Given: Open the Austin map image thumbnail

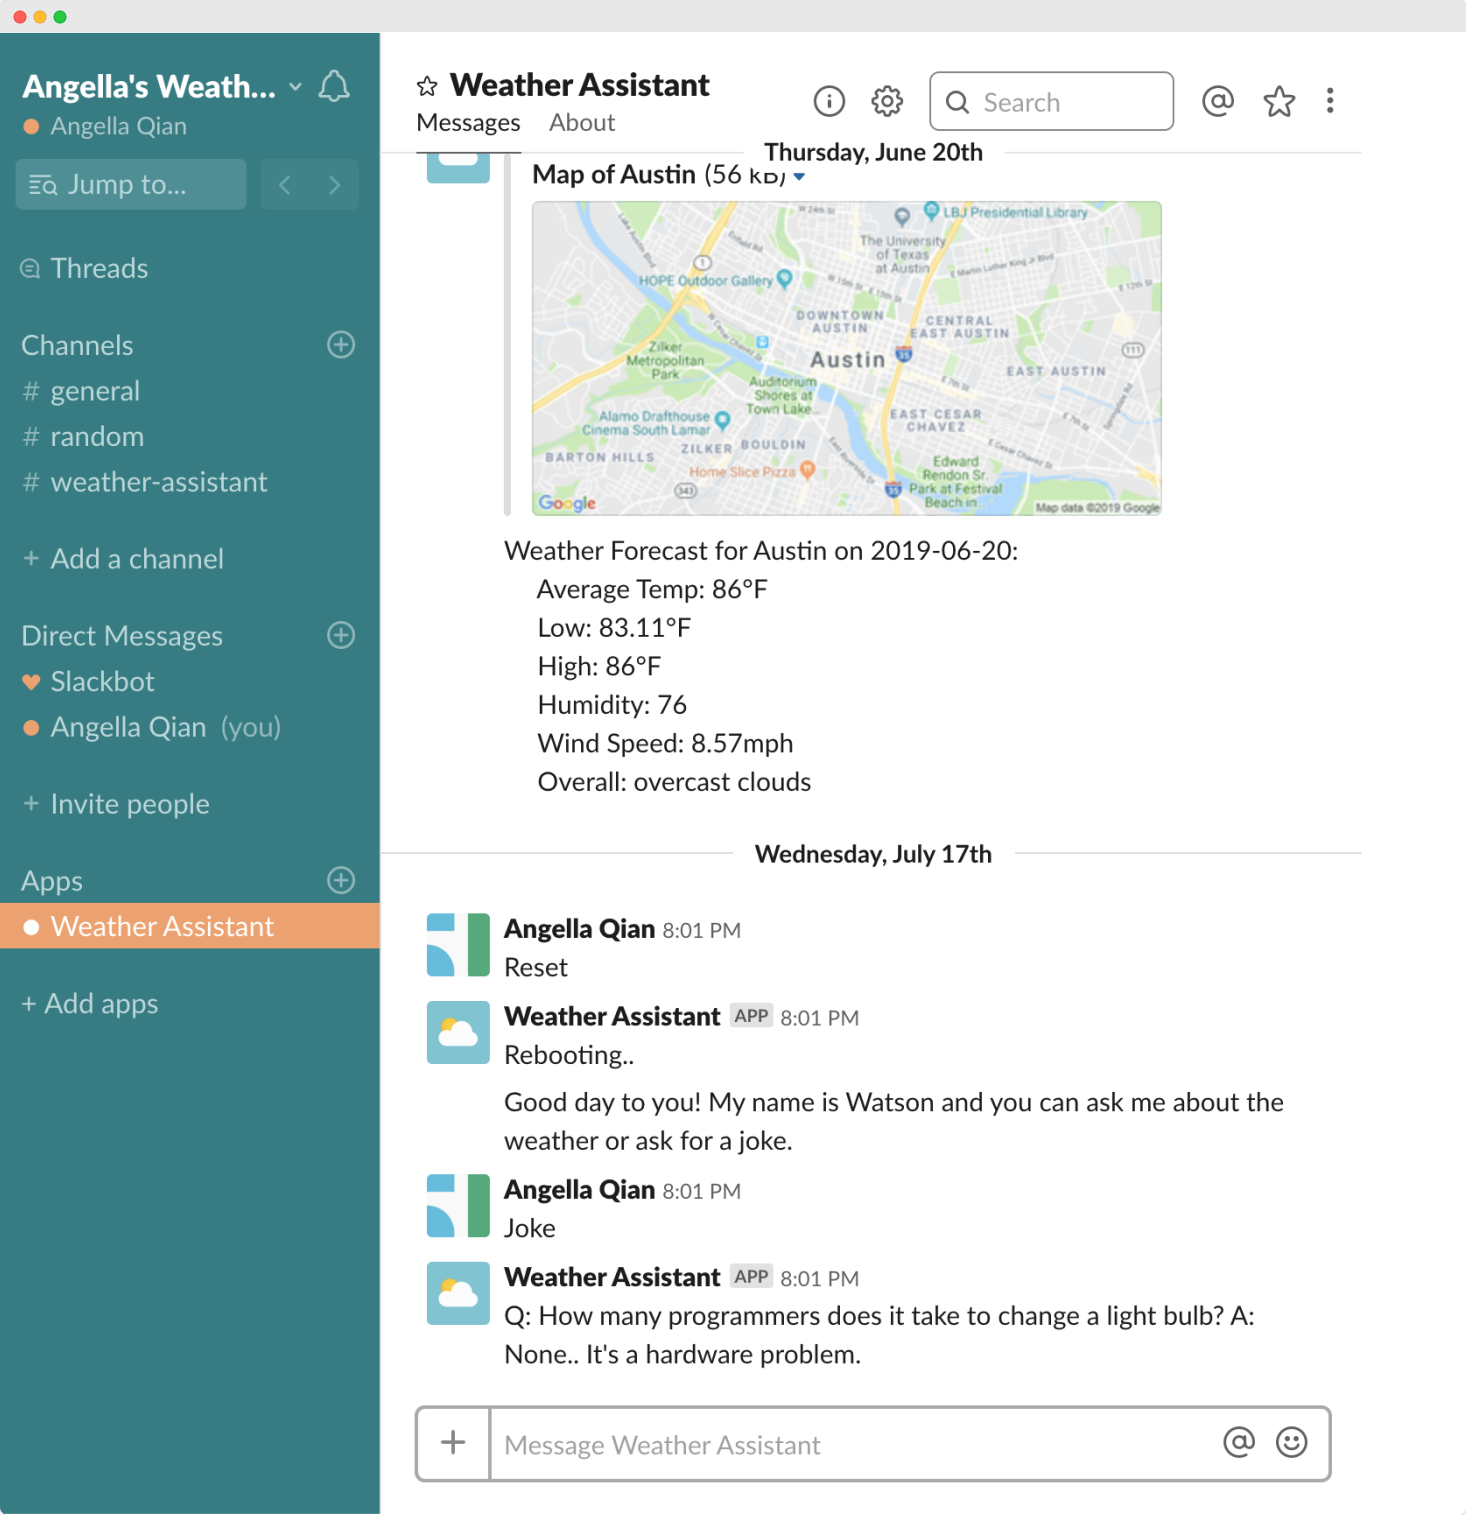Looking at the screenshot, I should coord(847,359).
